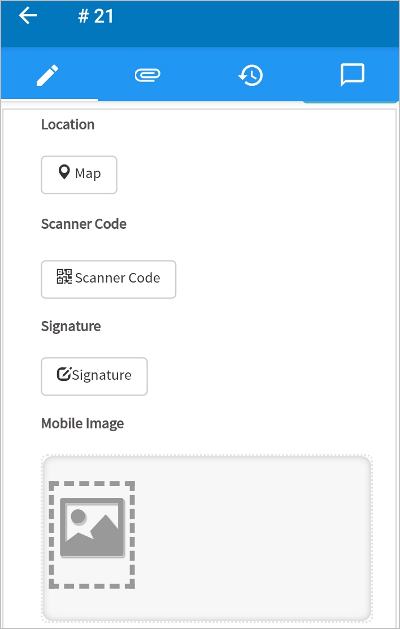Click the dark blue header bar
400x629 pixels.
[x=249, y=23]
